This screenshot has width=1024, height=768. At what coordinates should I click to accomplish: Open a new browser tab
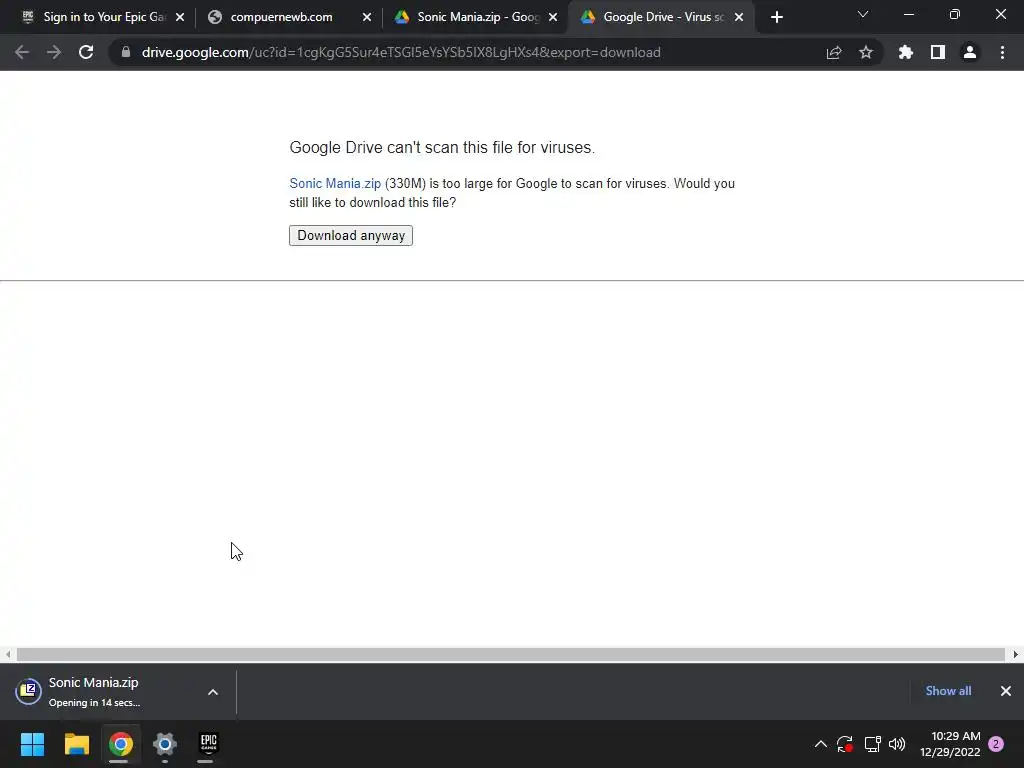pyautogui.click(x=776, y=17)
